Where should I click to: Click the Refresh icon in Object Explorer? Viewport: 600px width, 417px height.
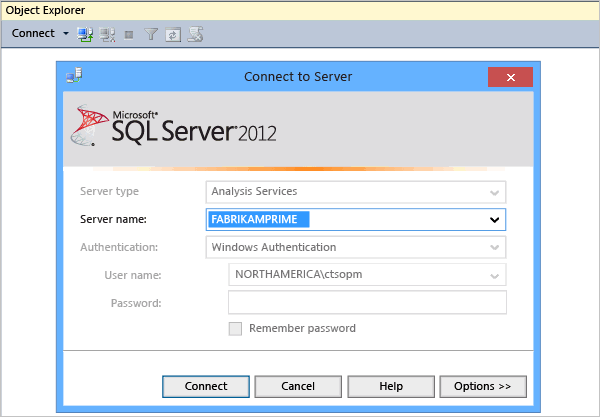(172, 34)
